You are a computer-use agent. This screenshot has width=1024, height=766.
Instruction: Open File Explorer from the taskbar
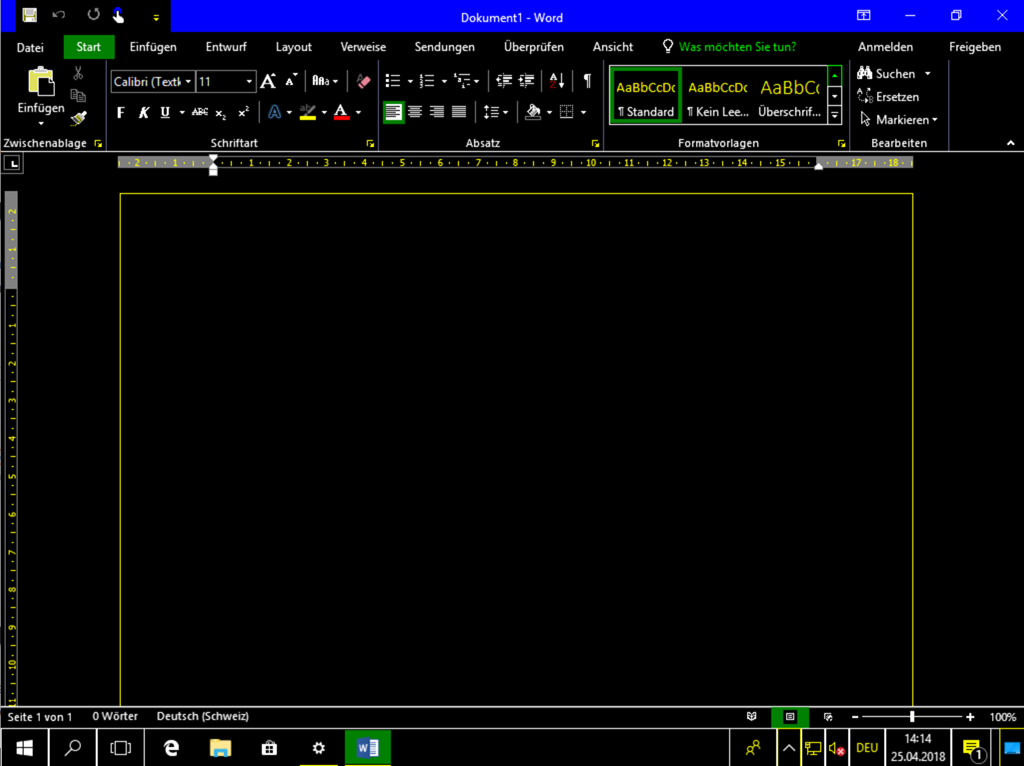point(220,747)
